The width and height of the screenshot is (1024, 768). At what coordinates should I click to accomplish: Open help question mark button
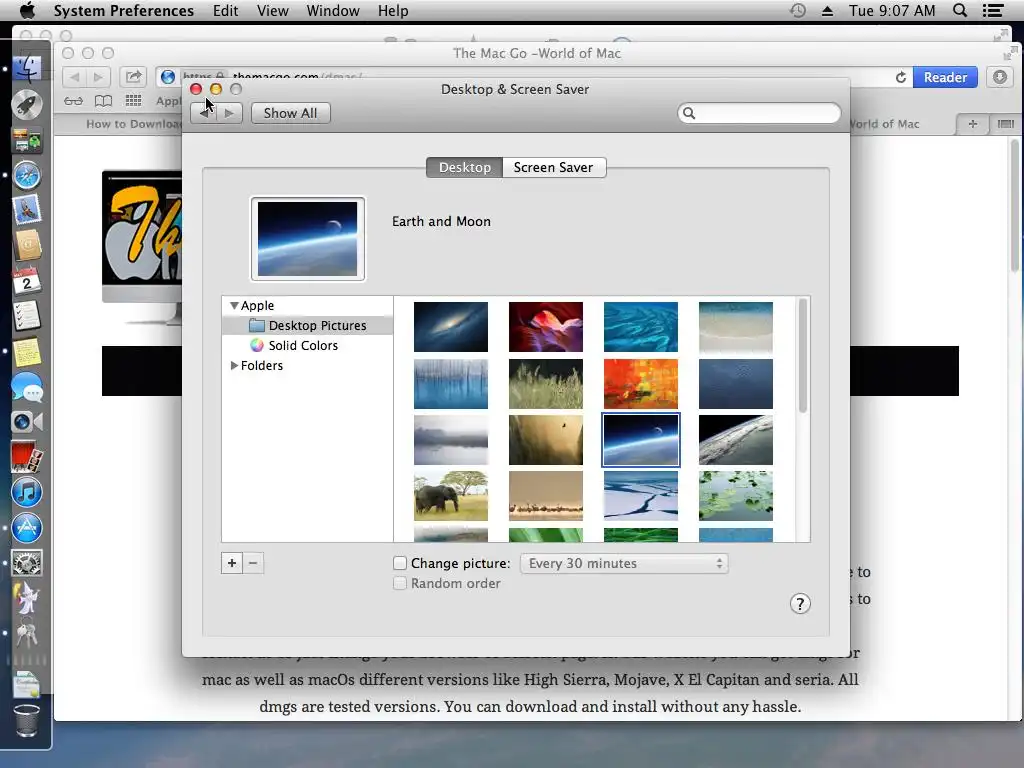[x=800, y=603]
